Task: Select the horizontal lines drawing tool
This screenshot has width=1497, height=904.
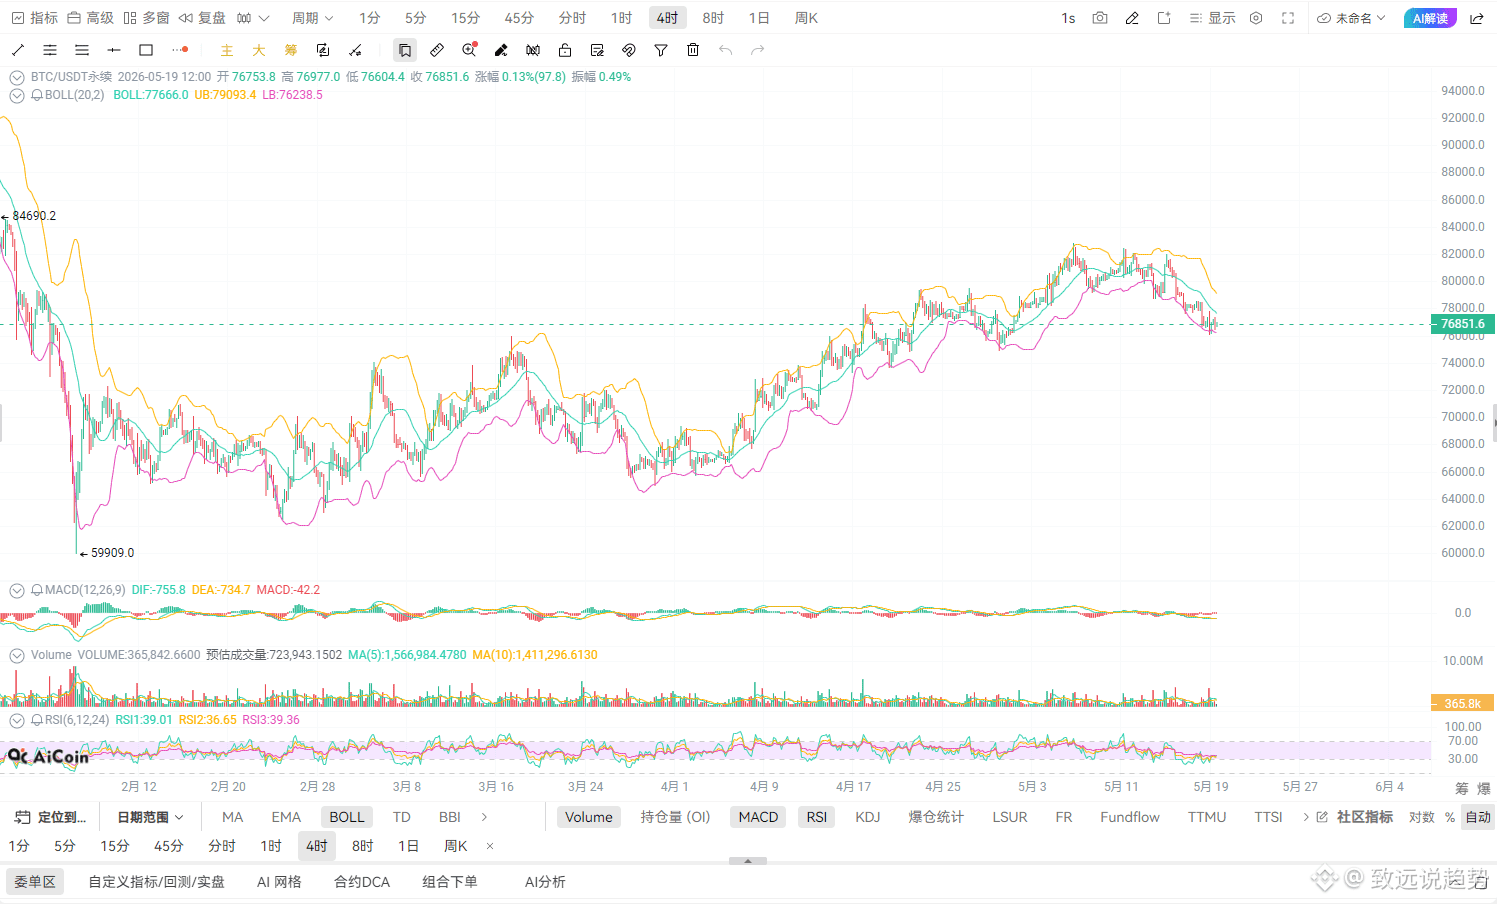Action: [x=82, y=50]
